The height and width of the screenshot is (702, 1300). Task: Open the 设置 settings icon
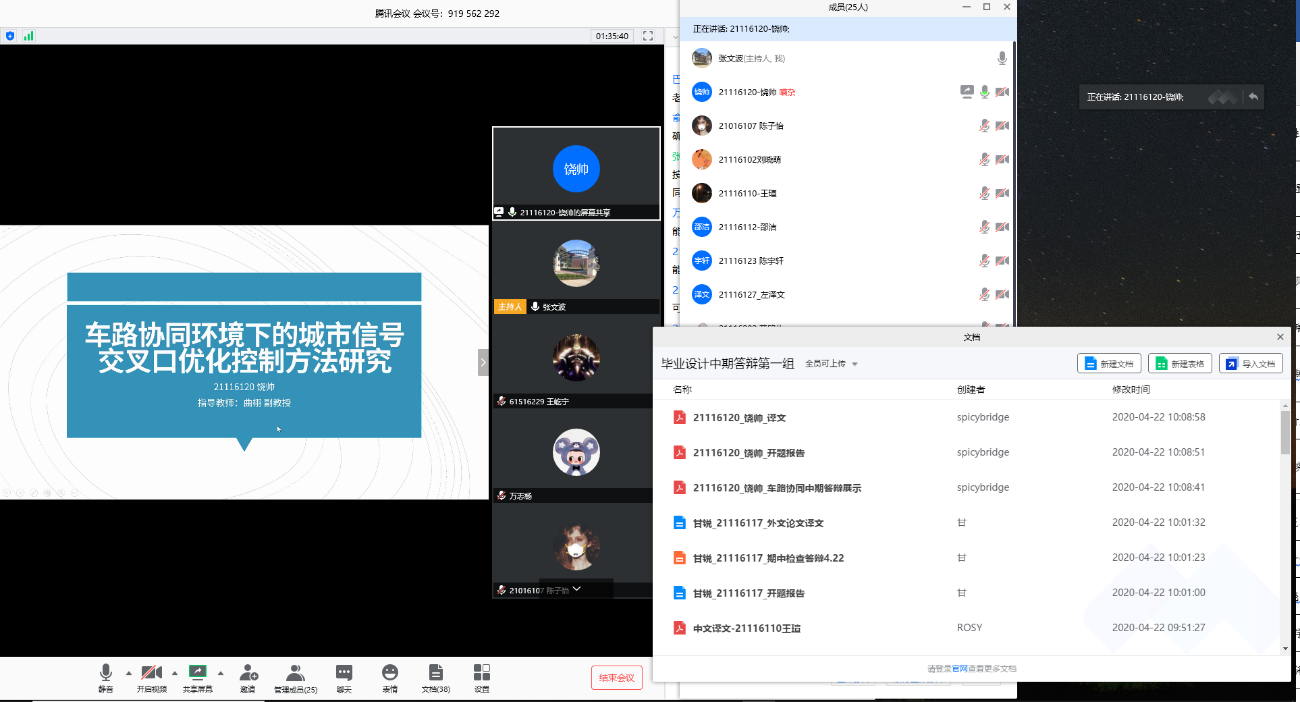click(482, 673)
